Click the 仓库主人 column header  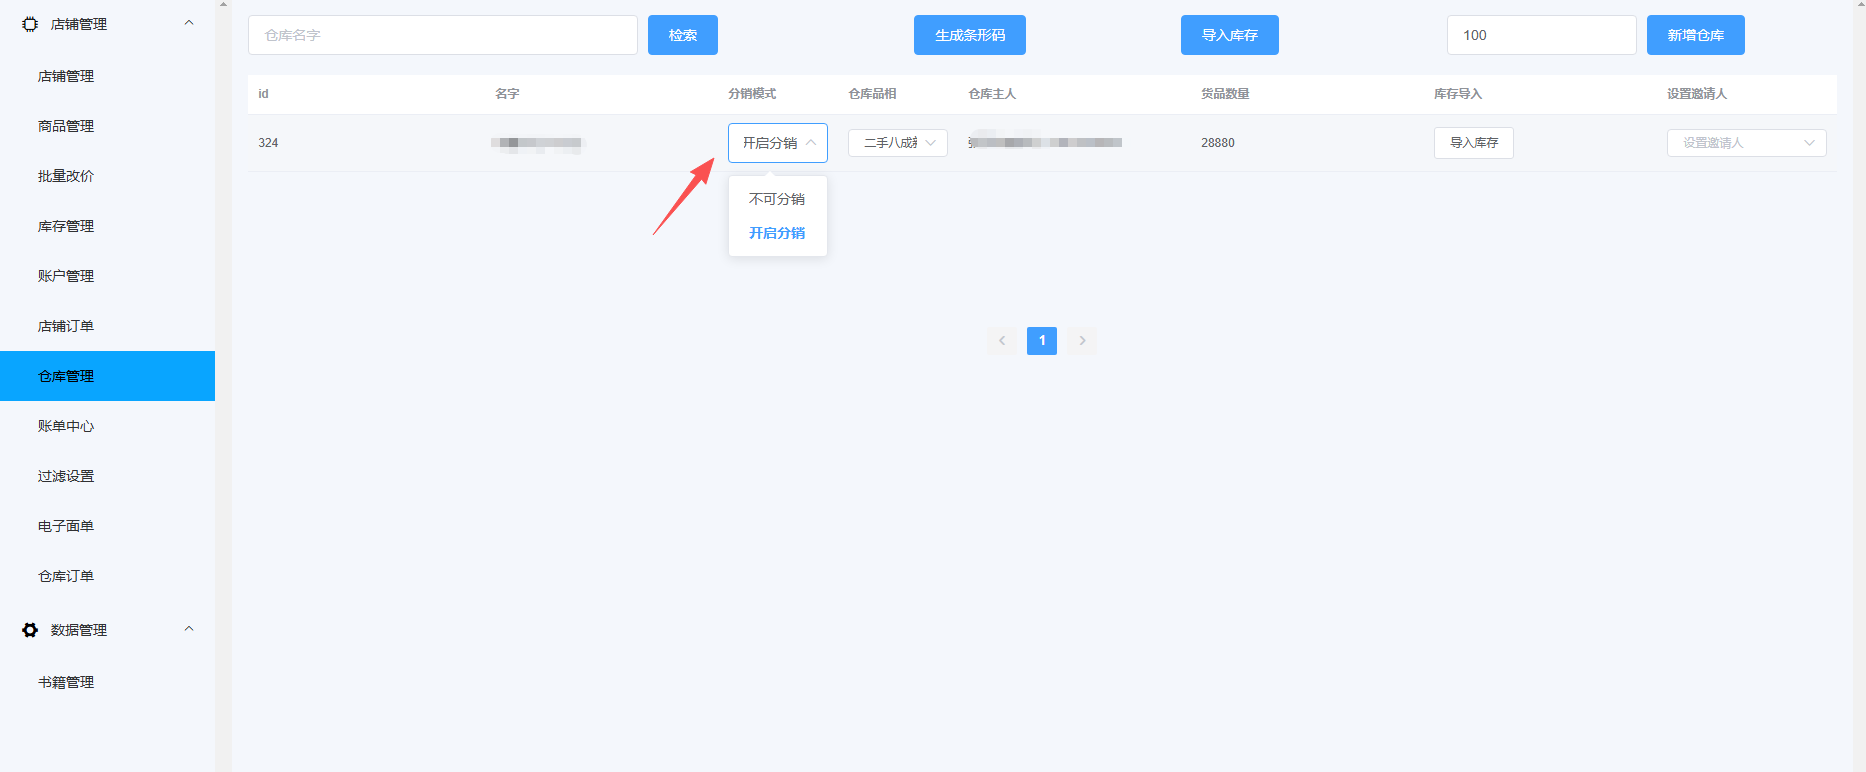pyautogui.click(x=992, y=94)
